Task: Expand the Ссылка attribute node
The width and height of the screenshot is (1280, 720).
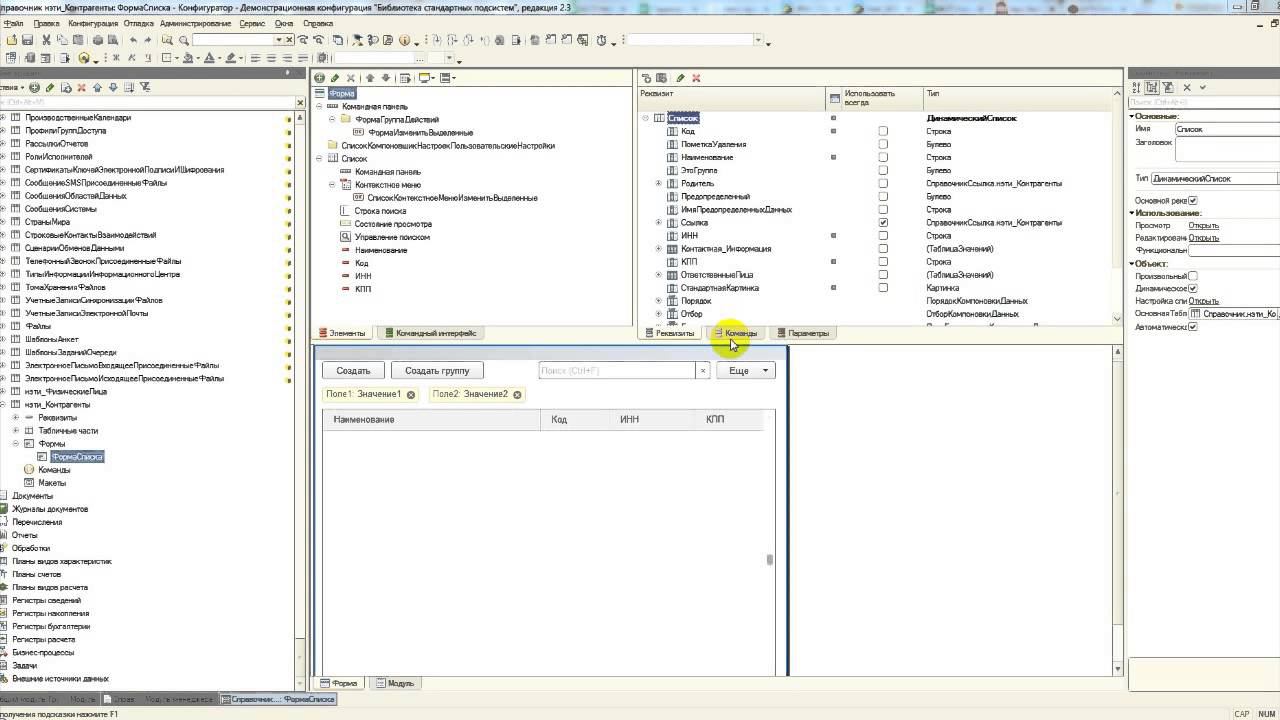Action: coord(658,222)
